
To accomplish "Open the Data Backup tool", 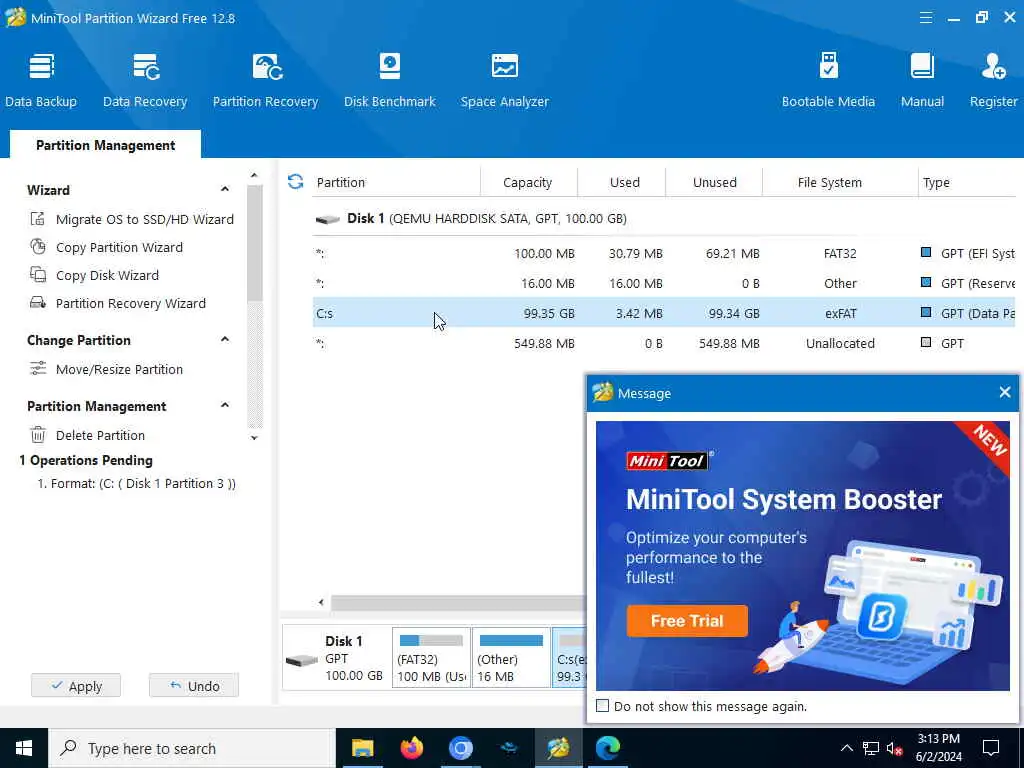I will pyautogui.click(x=41, y=80).
